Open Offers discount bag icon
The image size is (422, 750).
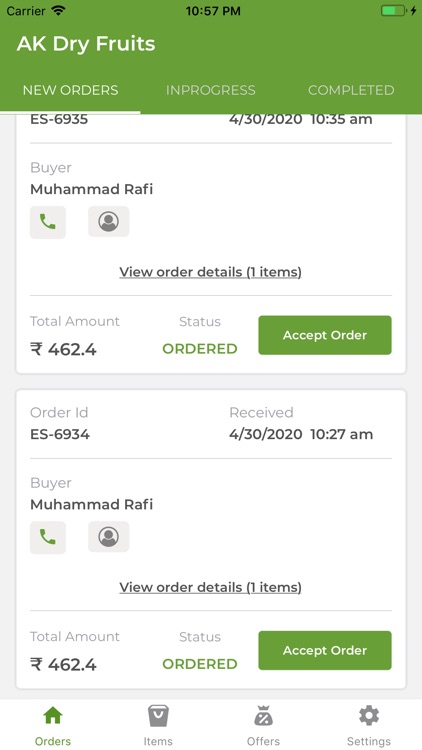click(x=263, y=716)
